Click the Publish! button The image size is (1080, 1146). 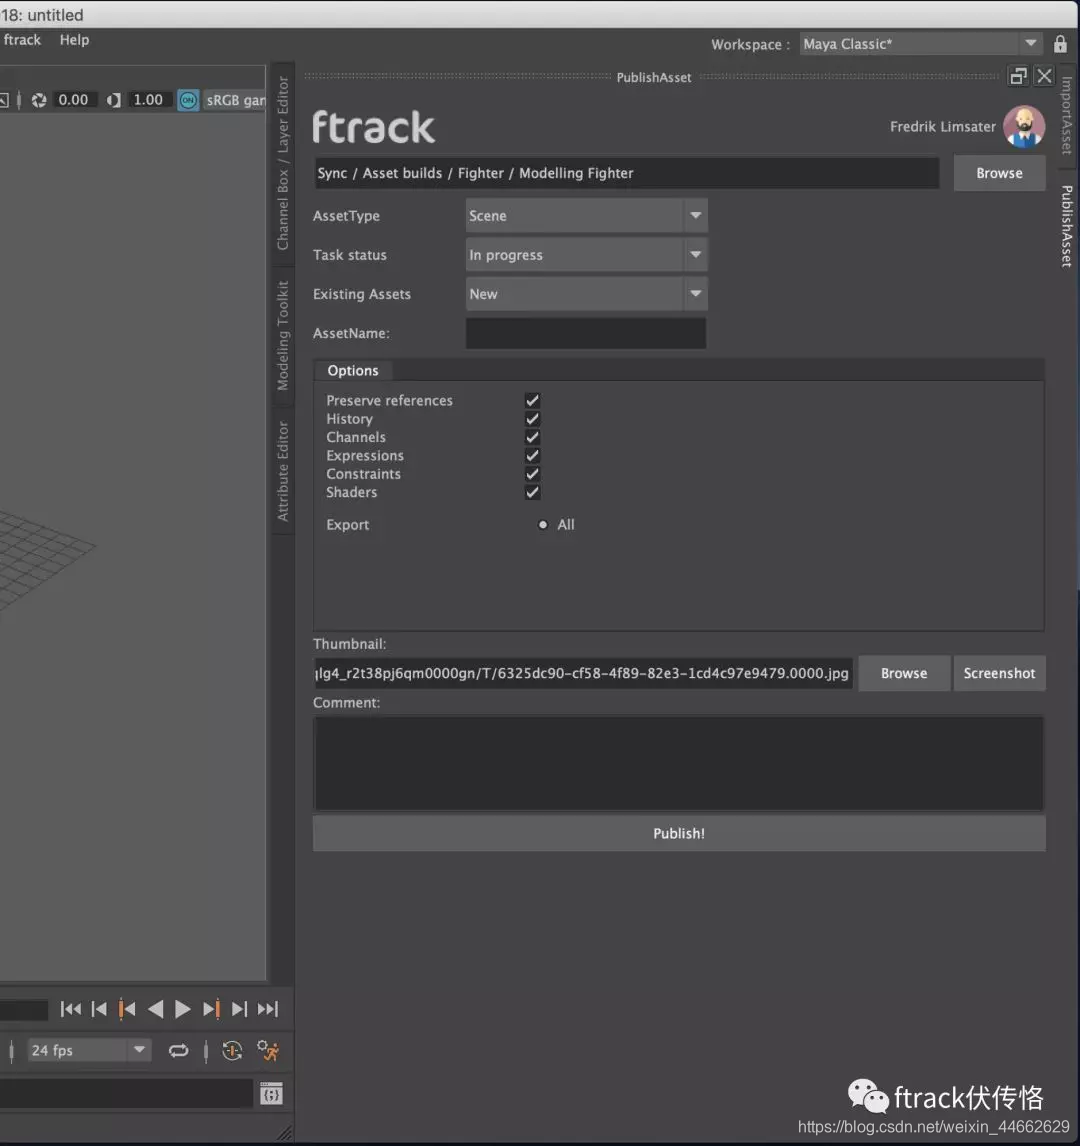(x=679, y=833)
